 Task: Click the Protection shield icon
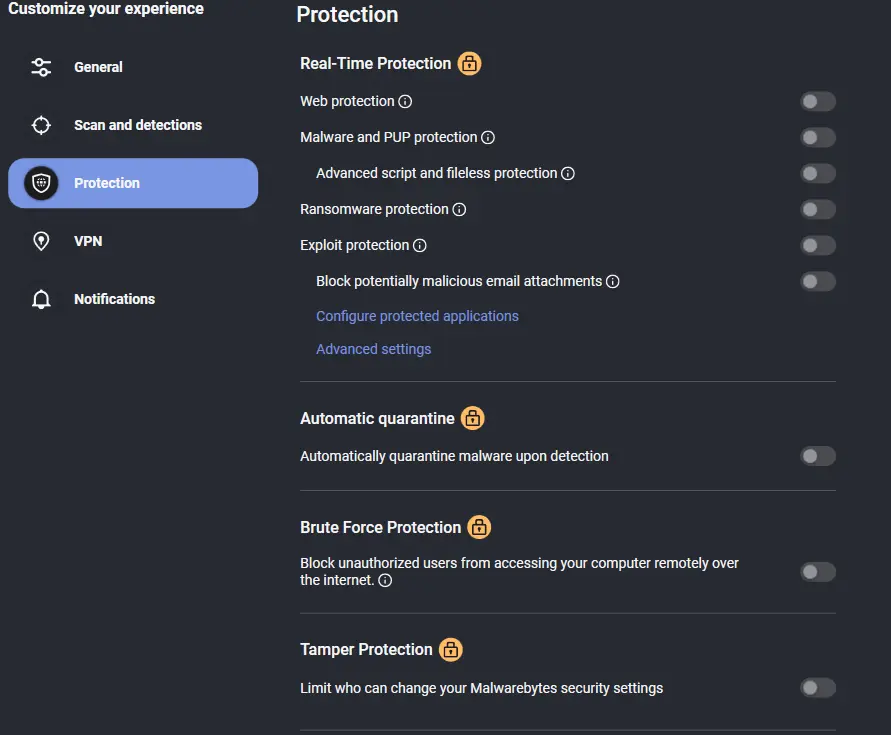pos(41,183)
